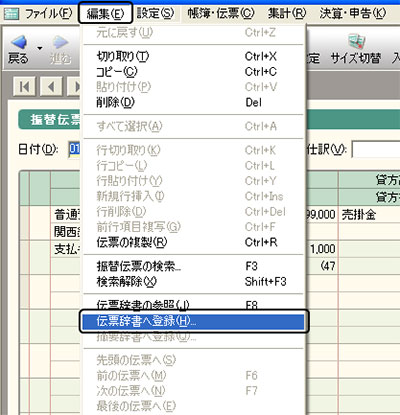
Task: Expand the dropdown arrow beside 戻る
Action: pos(40,48)
